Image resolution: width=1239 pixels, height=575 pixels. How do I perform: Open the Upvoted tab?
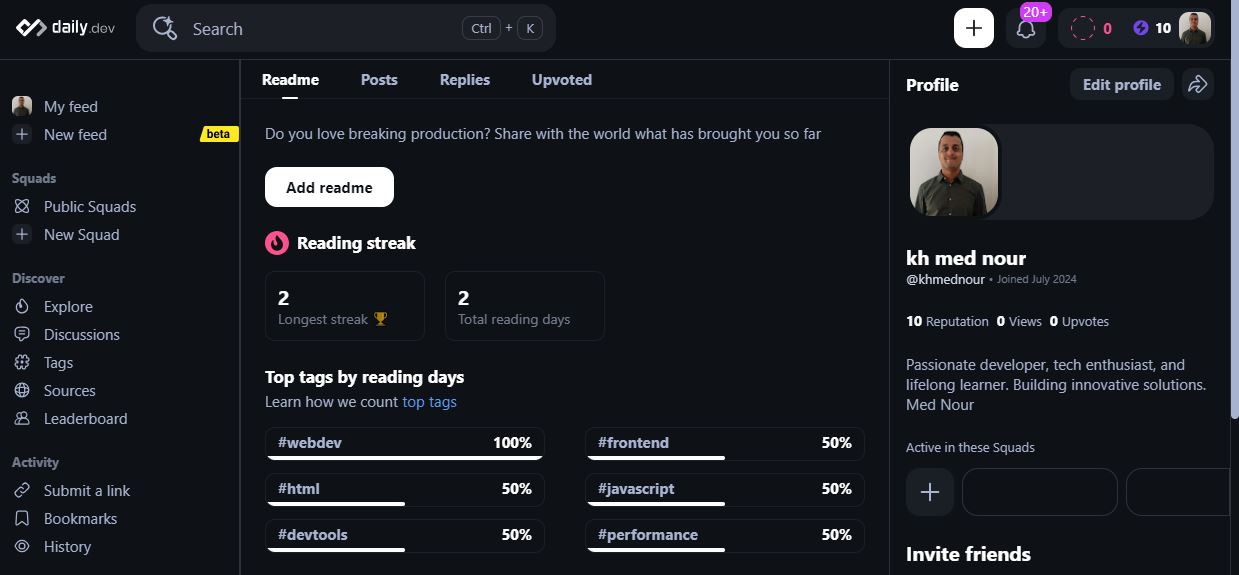pos(561,80)
